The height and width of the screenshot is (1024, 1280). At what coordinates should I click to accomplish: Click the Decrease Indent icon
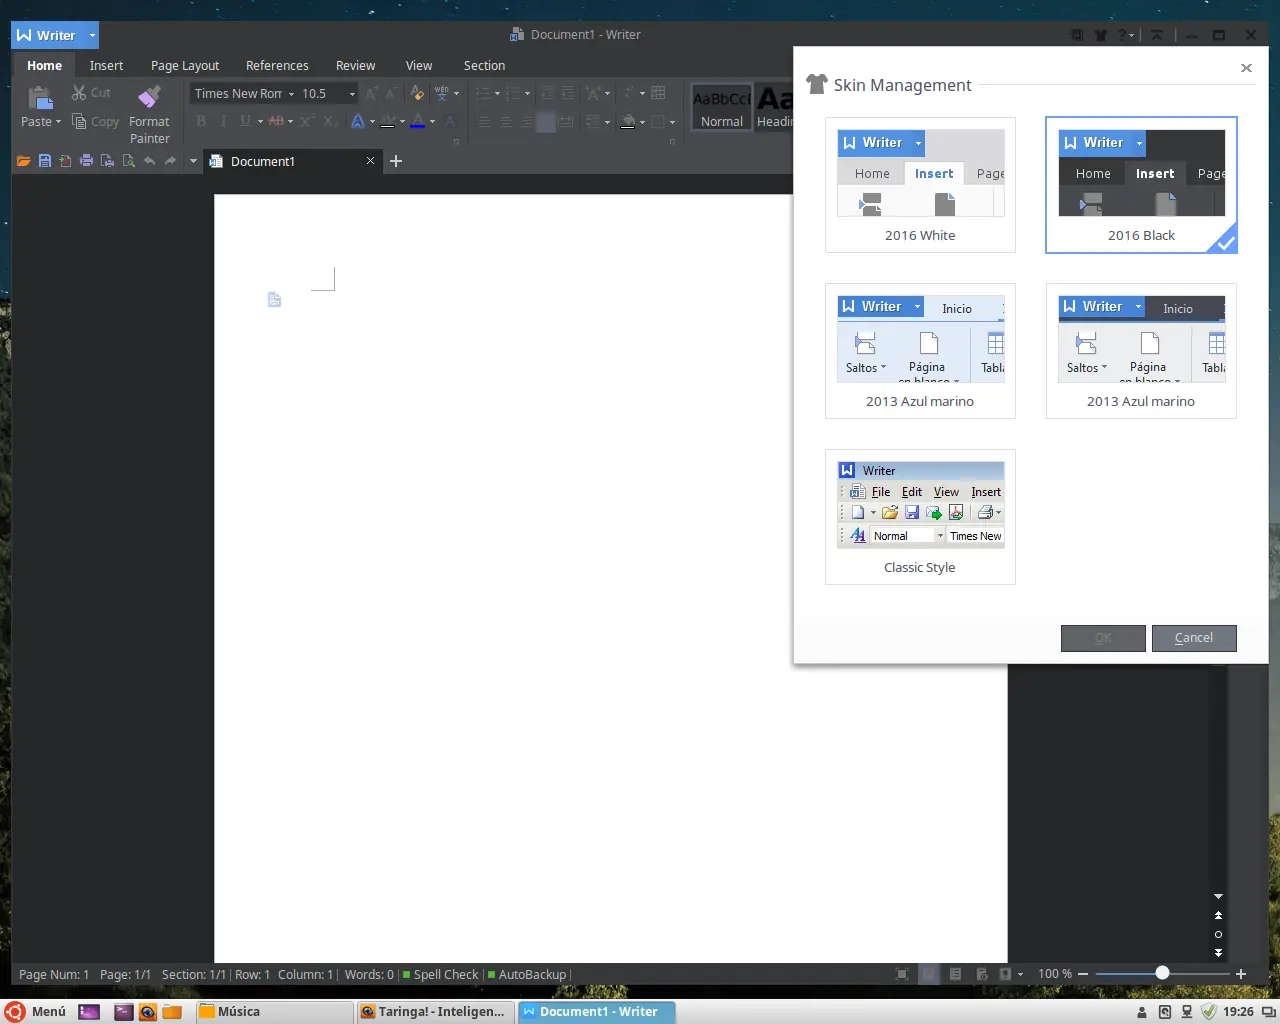coord(547,93)
